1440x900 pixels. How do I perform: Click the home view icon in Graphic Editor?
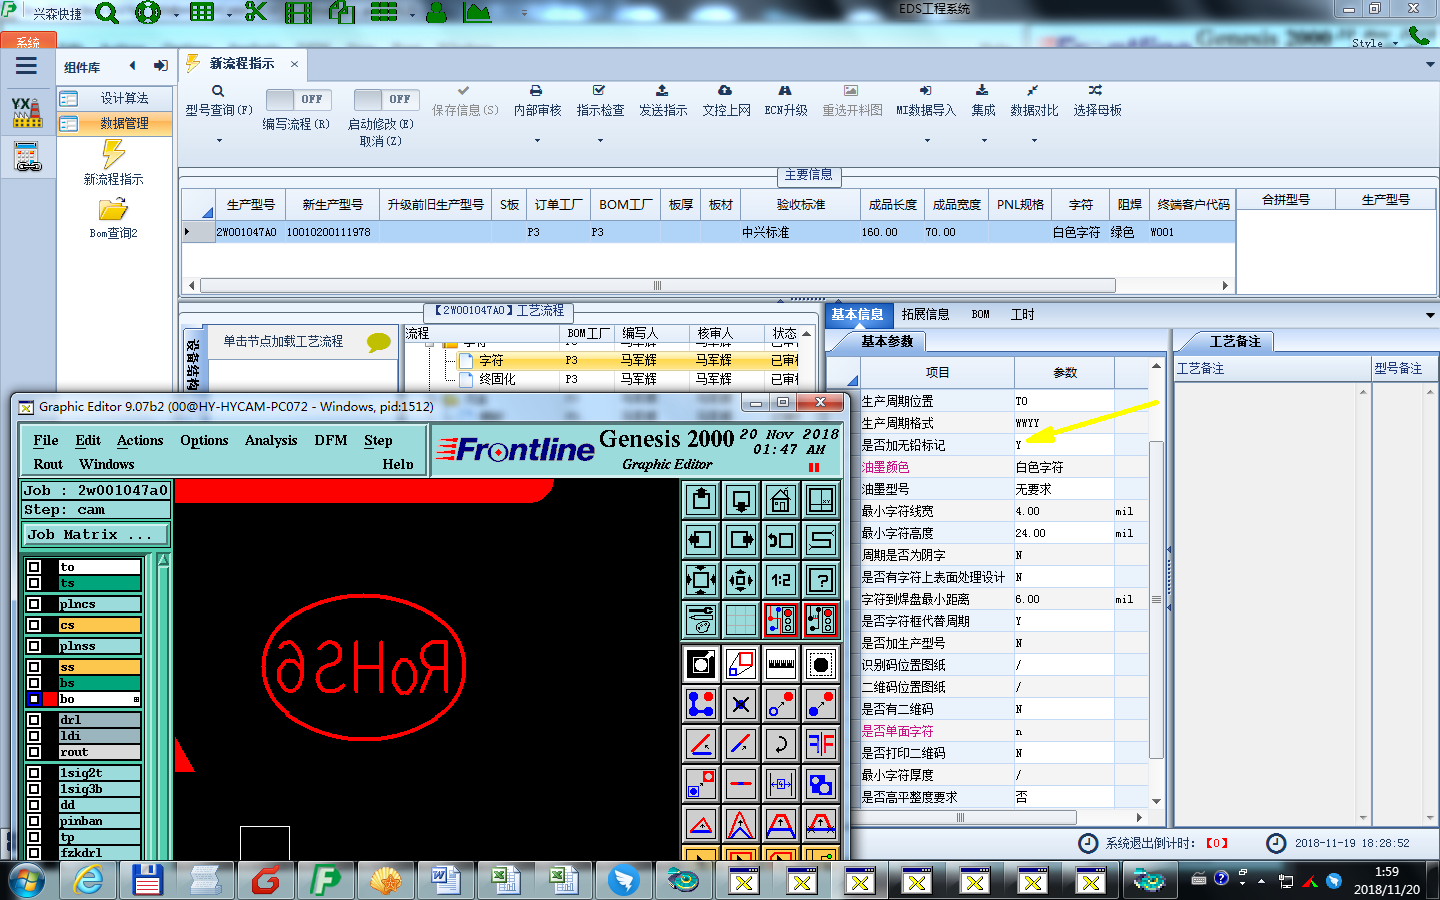781,499
